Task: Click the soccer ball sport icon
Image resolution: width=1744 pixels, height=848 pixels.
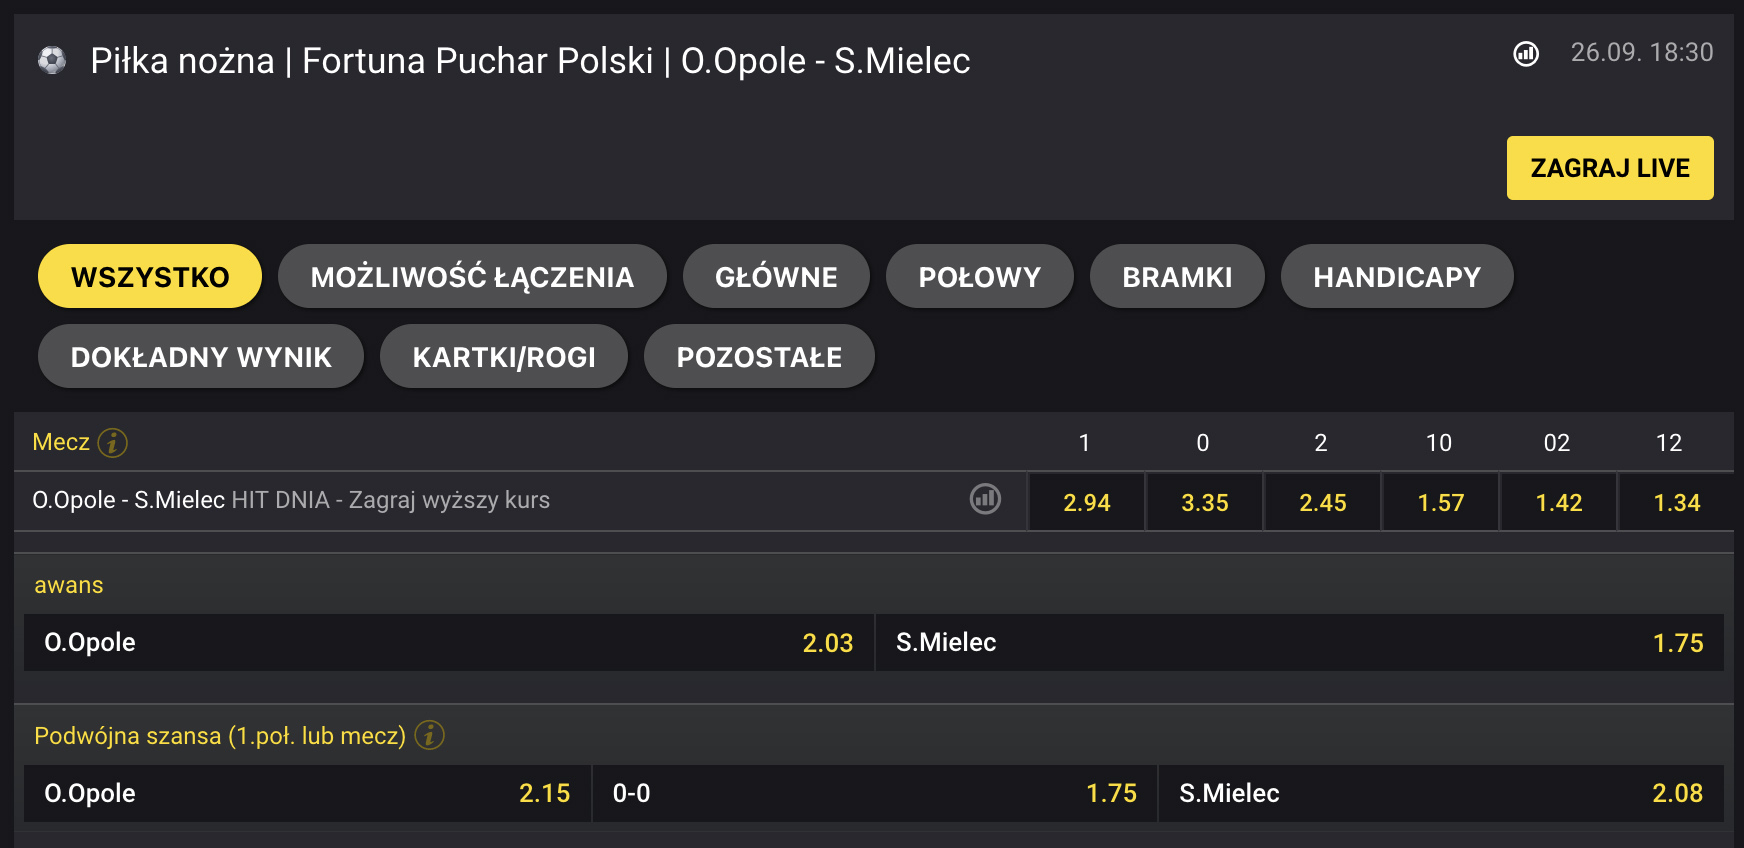Action: (x=52, y=61)
